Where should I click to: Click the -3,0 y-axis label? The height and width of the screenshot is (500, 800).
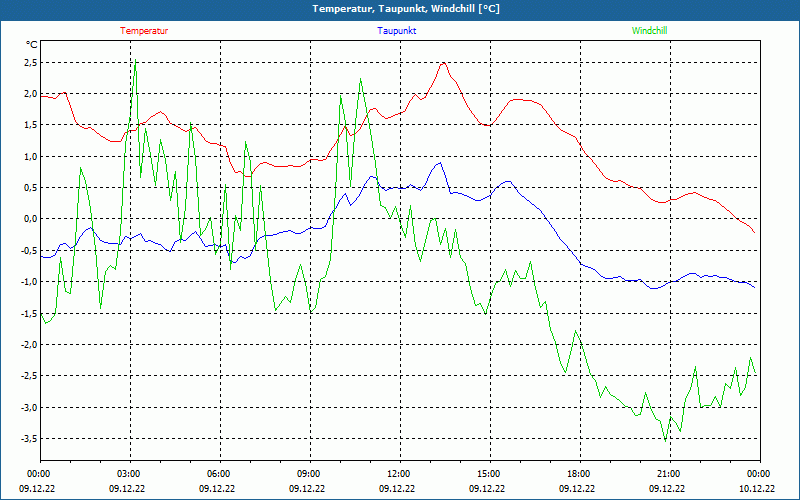point(29,407)
